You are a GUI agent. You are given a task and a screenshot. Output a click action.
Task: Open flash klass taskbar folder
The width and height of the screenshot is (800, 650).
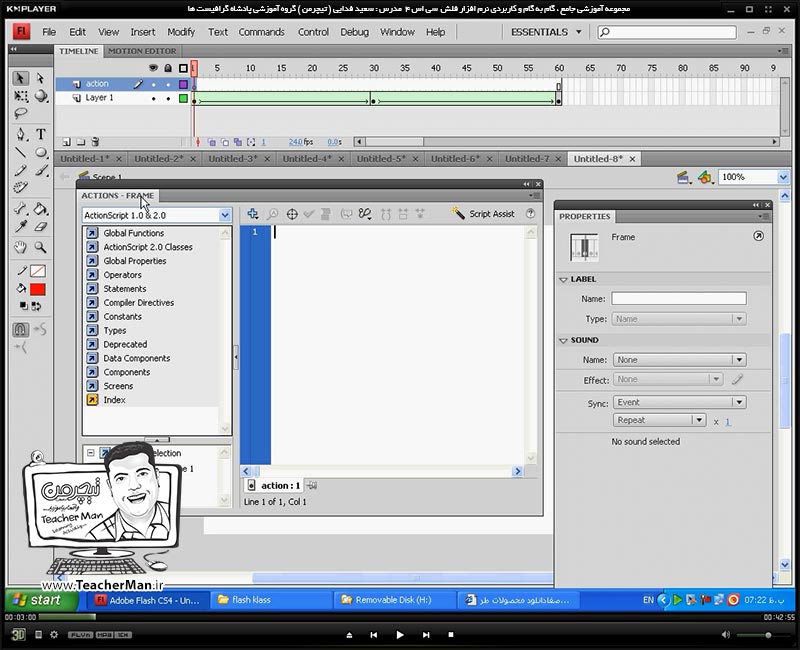(x=272, y=600)
